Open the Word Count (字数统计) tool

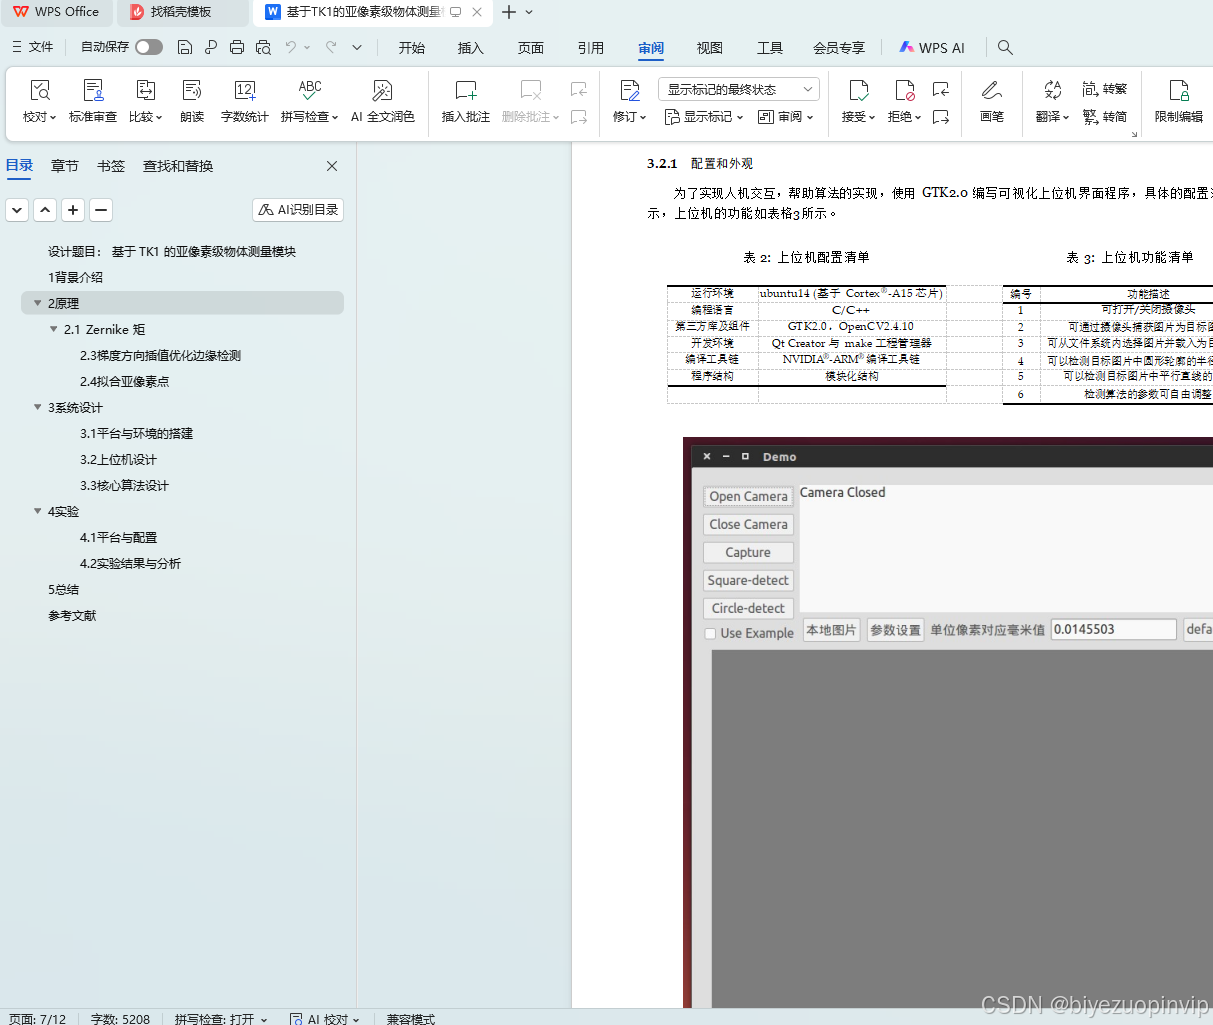(x=244, y=100)
